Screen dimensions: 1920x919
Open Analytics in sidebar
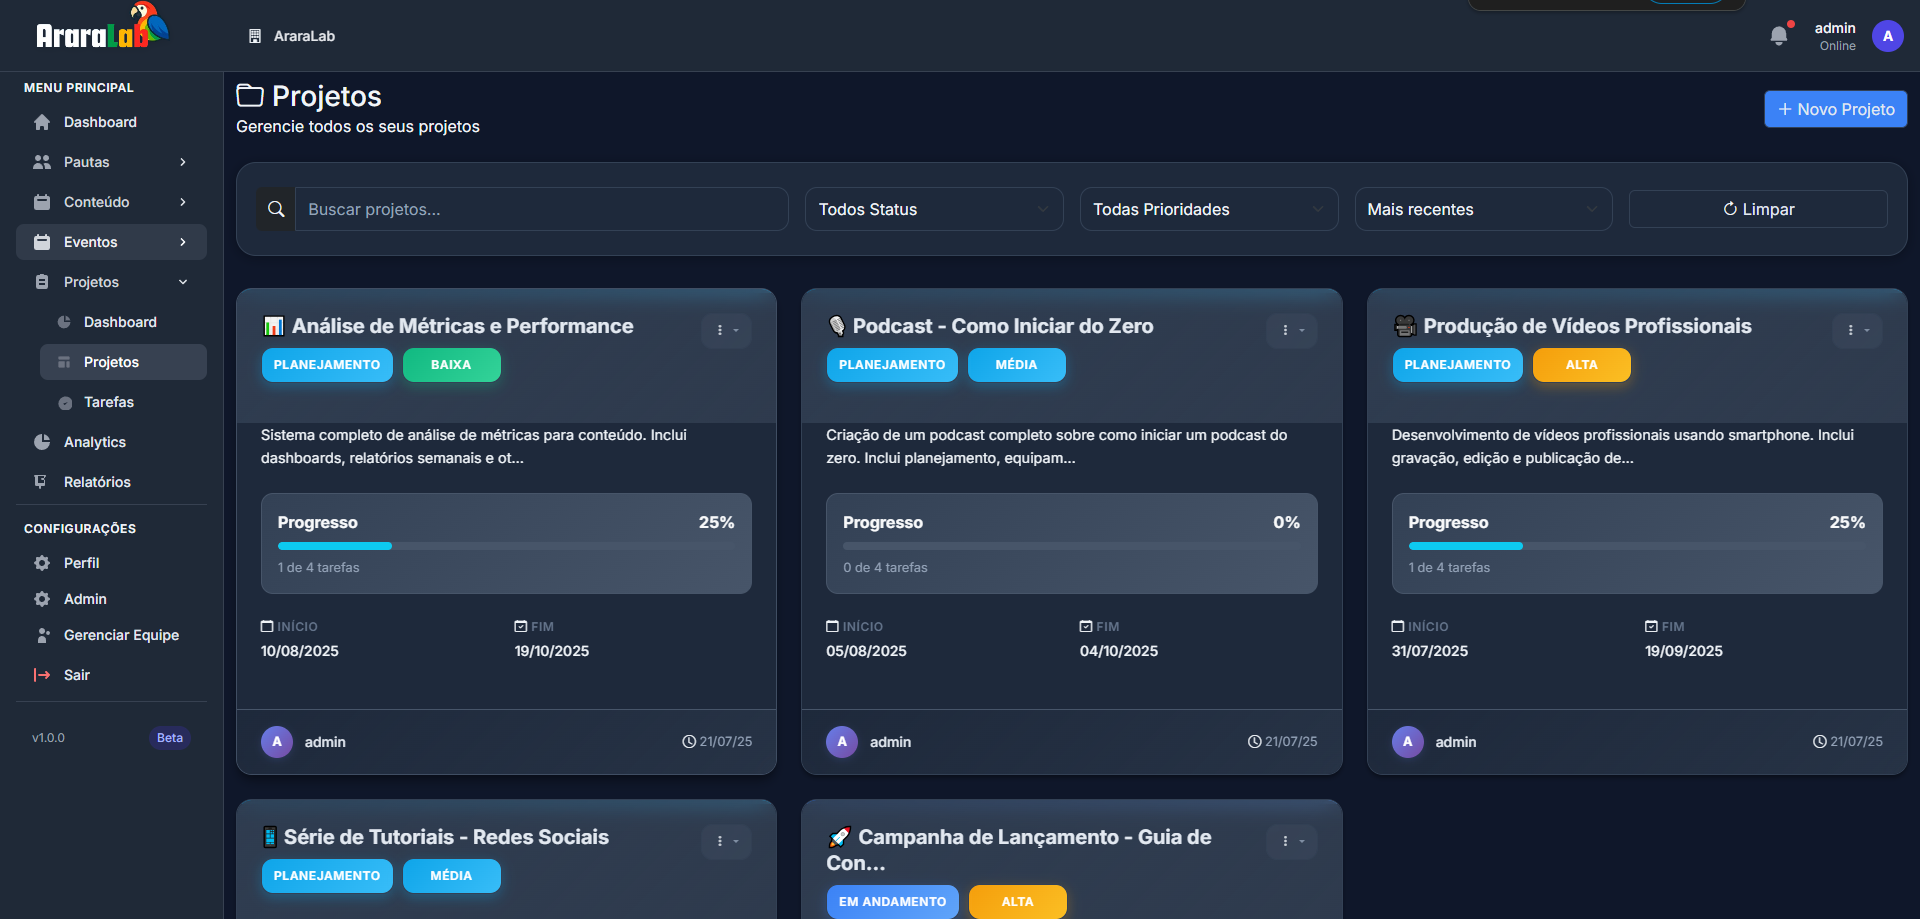111,442
